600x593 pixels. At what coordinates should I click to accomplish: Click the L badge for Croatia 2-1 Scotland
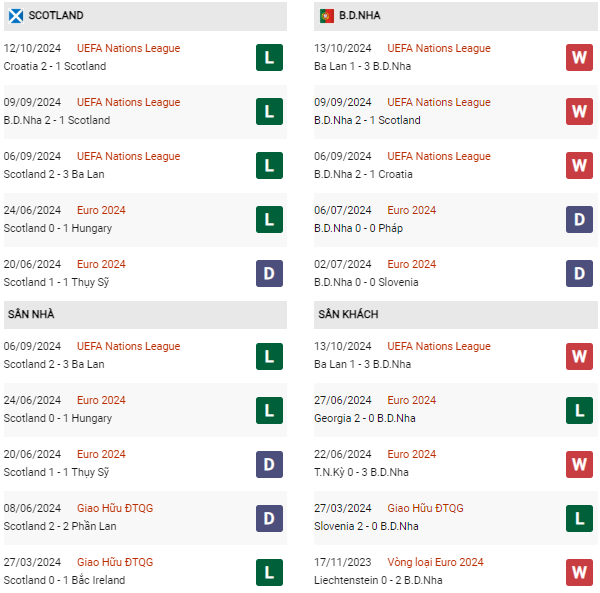(269, 57)
